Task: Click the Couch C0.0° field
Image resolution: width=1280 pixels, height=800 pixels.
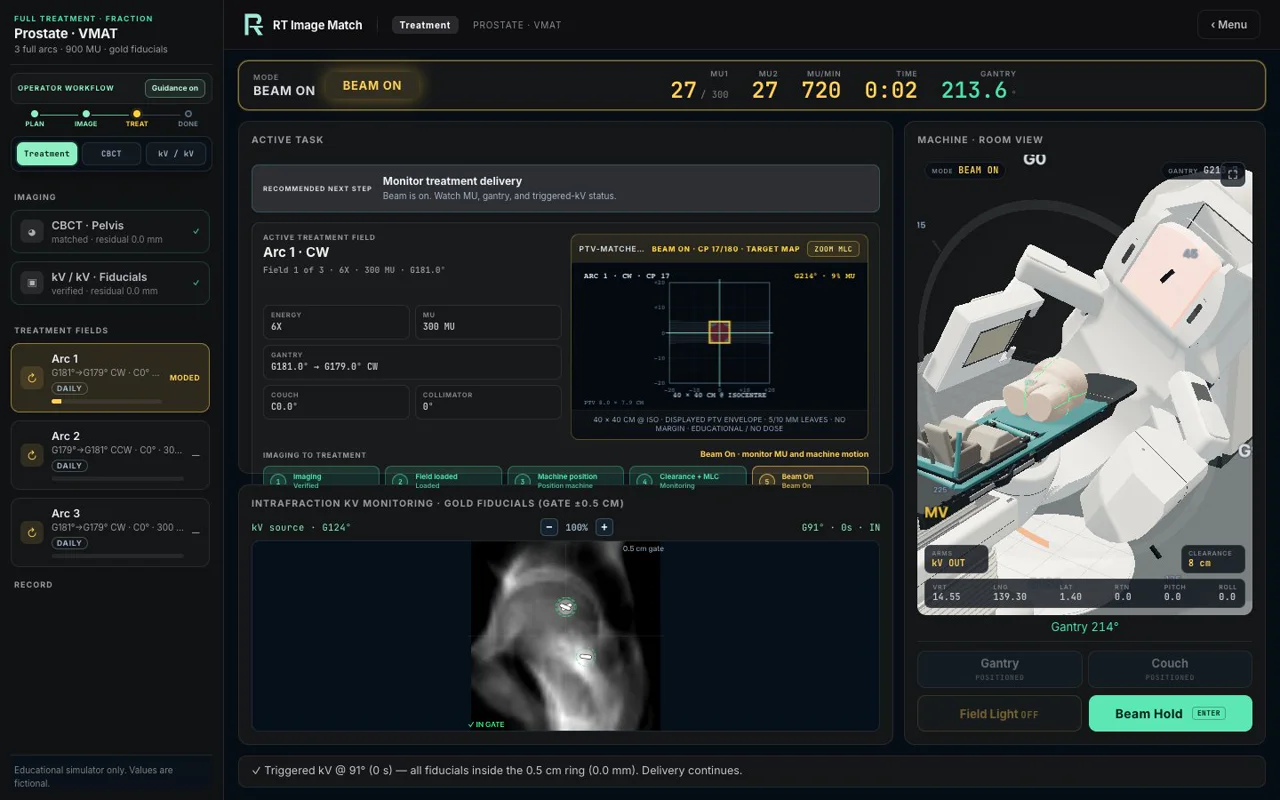Action: pos(336,402)
